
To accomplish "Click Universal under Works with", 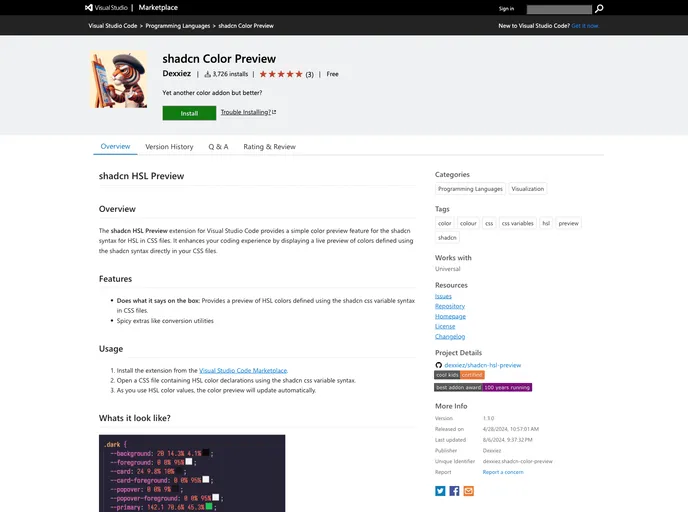I will [448, 269].
